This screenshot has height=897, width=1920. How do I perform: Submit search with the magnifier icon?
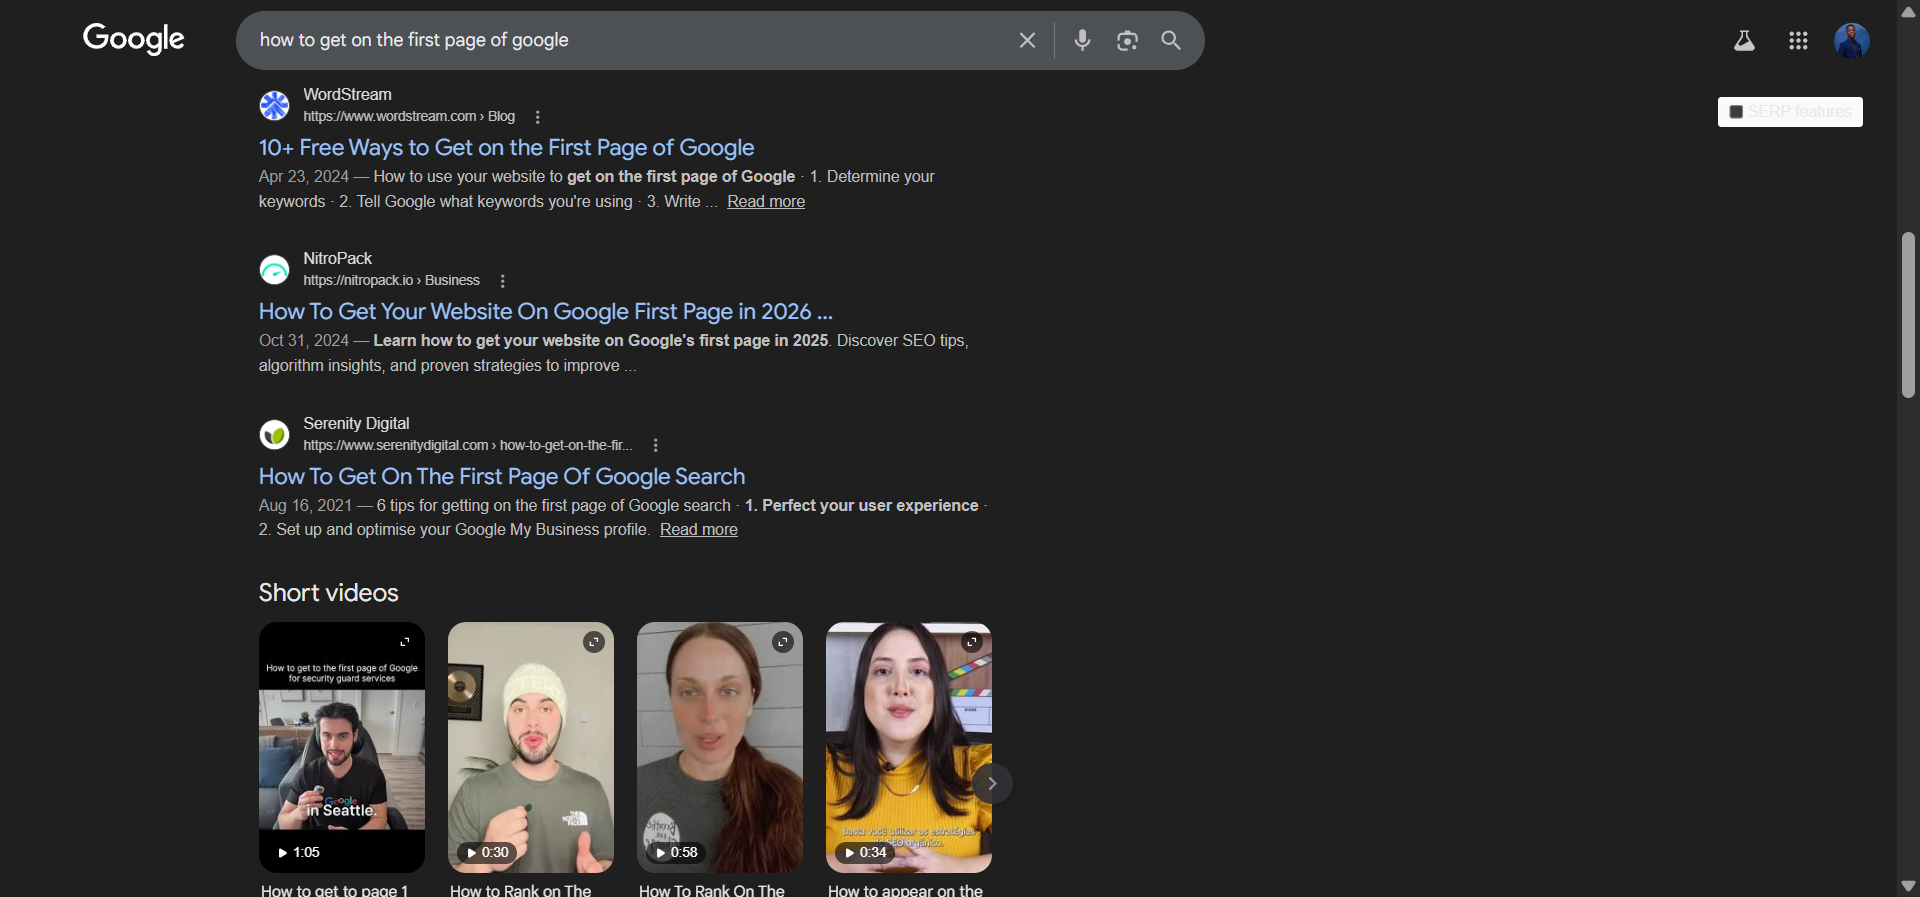point(1171,40)
